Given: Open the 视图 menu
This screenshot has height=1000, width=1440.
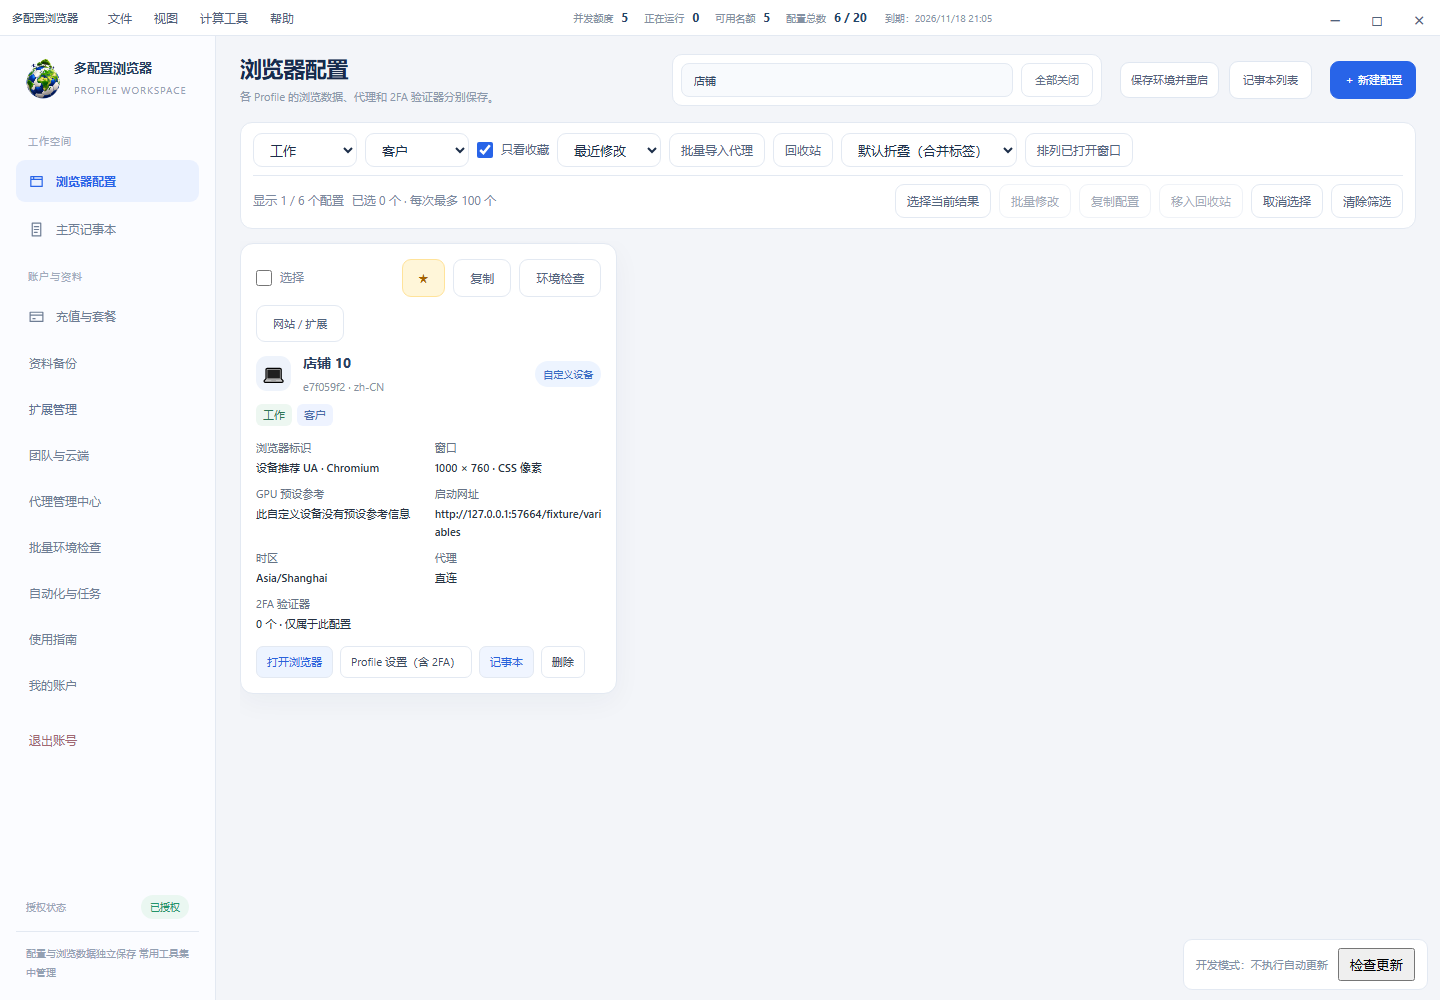Looking at the screenshot, I should tap(166, 18).
